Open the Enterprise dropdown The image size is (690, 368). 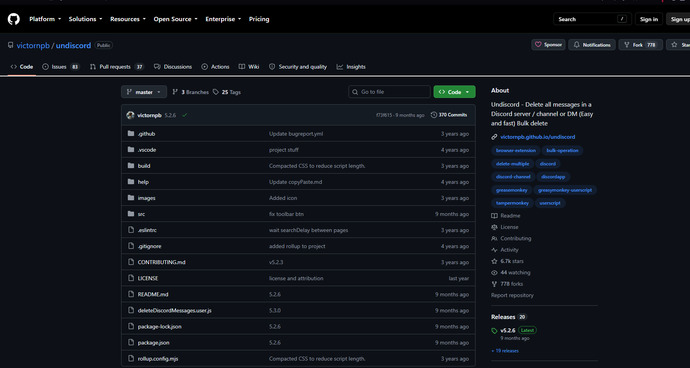click(223, 19)
